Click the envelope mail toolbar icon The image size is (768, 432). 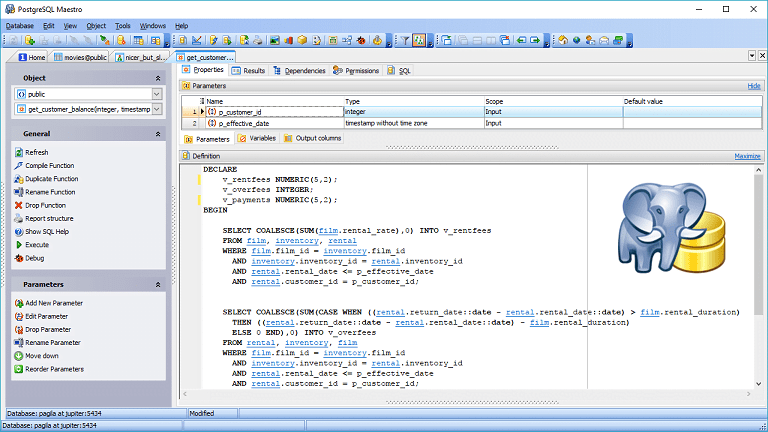click(604, 41)
